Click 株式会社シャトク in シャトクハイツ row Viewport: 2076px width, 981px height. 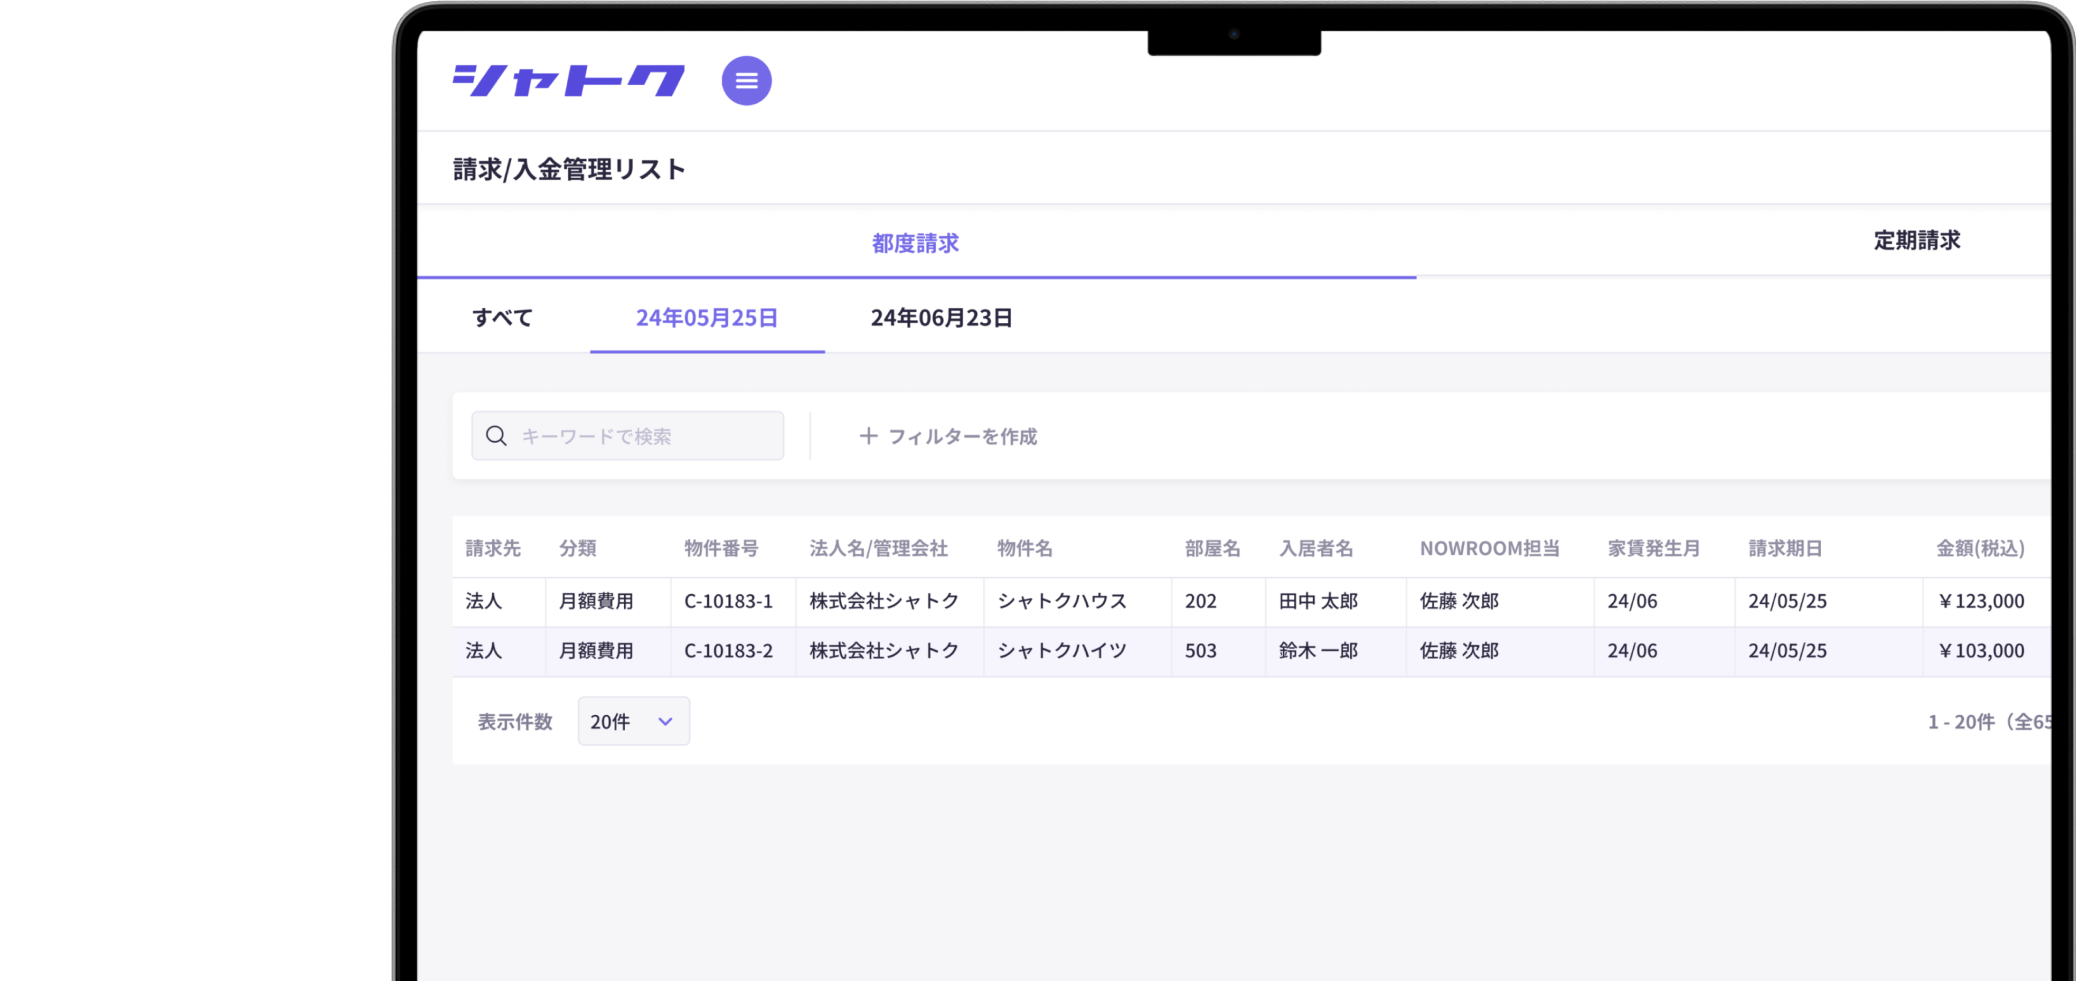(884, 651)
